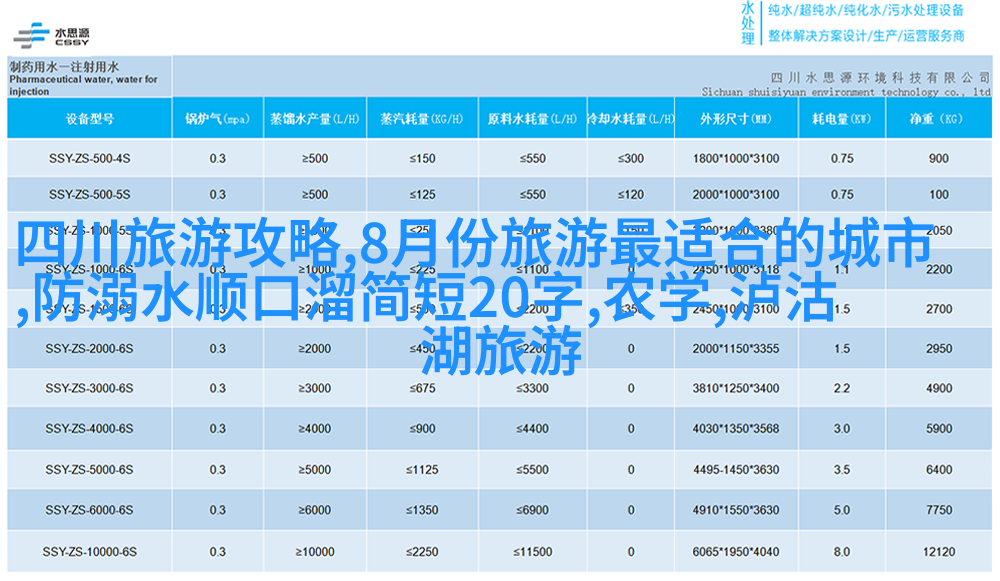This screenshot has width=1000, height=581.
Task: Click the SSY-ZS-10000-6S model cell
Action: (x=88, y=551)
